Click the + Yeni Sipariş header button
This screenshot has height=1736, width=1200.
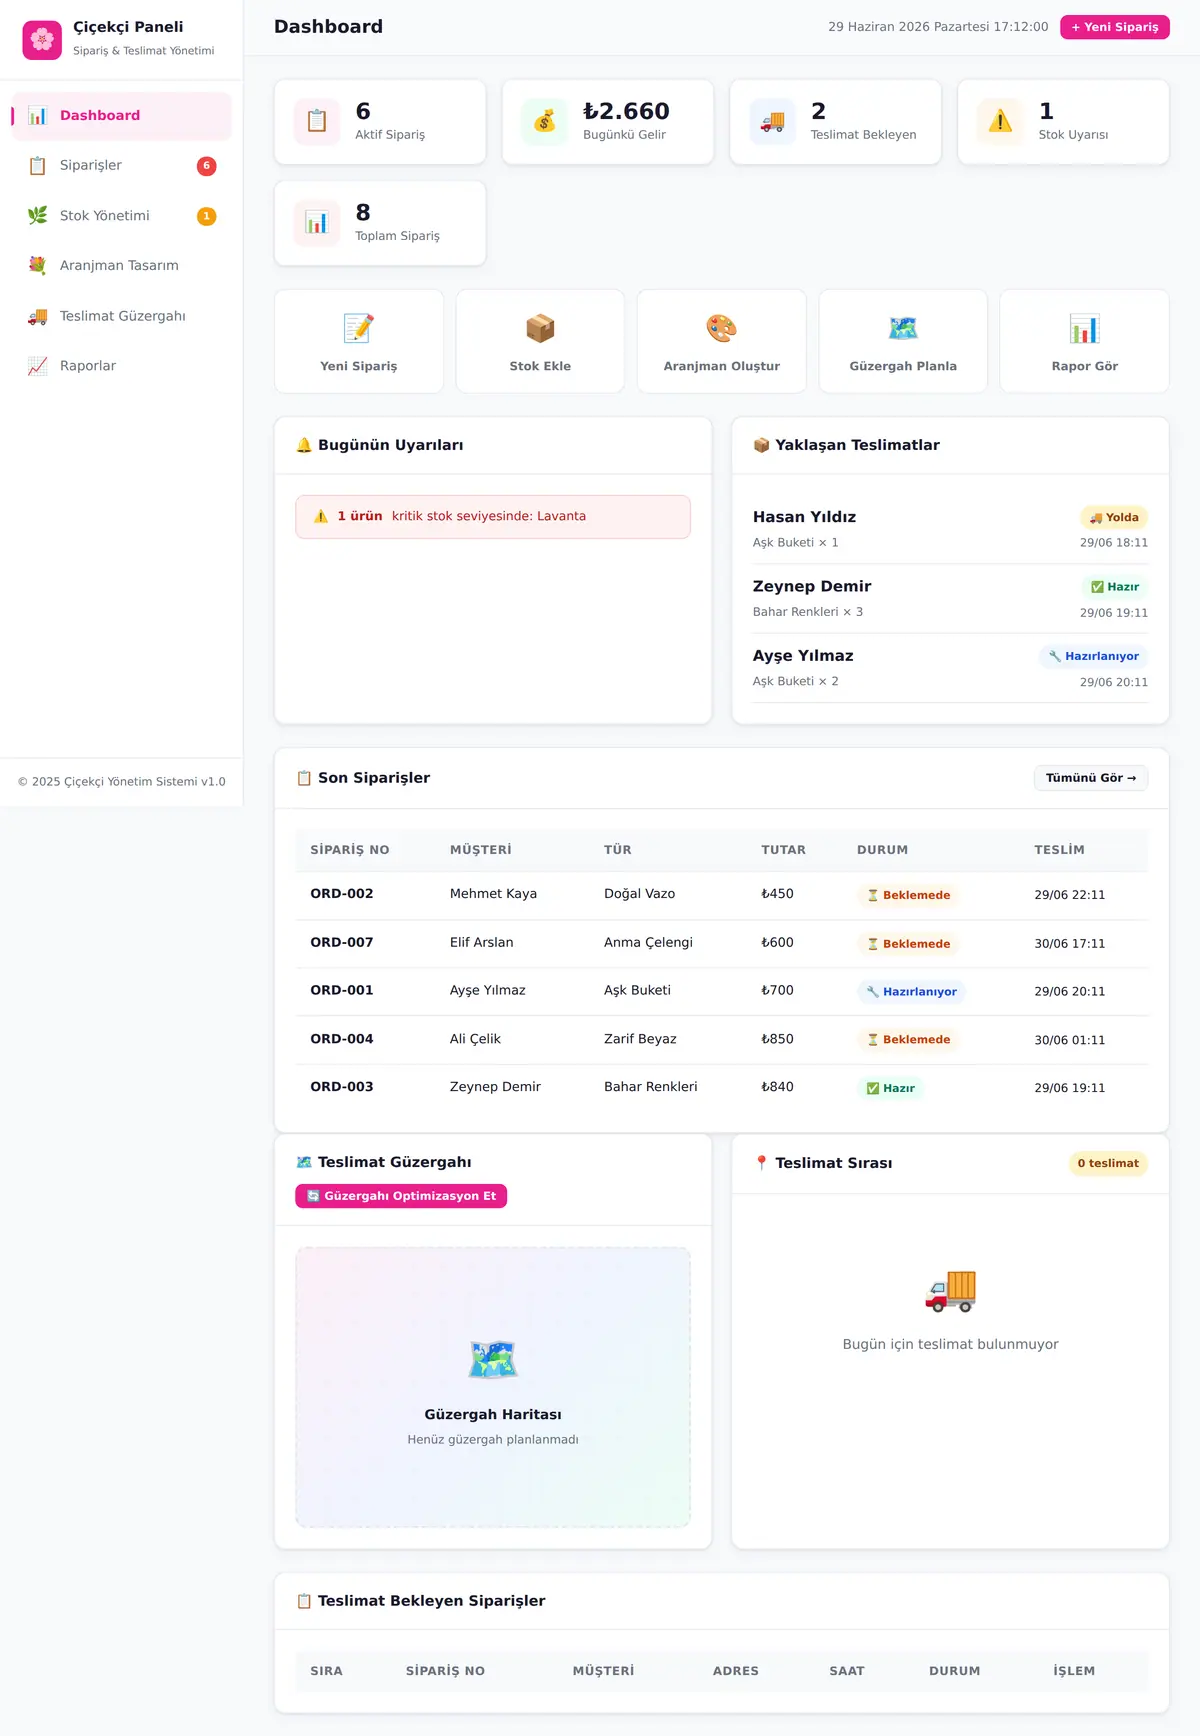pos(1115,27)
